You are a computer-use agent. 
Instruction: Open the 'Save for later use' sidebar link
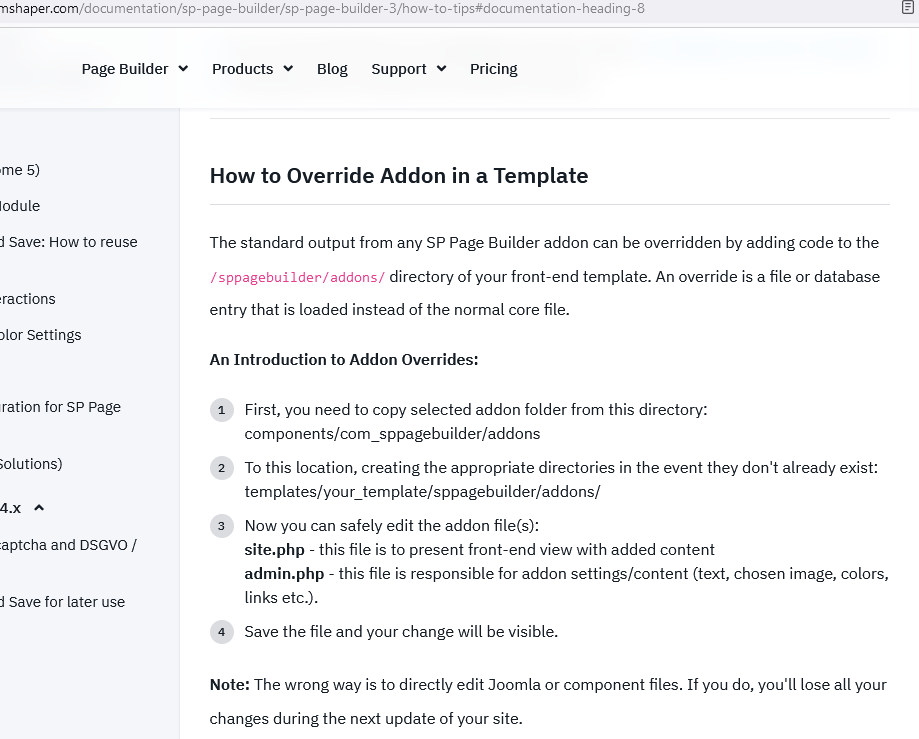pyautogui.click(x=62, y=602)
